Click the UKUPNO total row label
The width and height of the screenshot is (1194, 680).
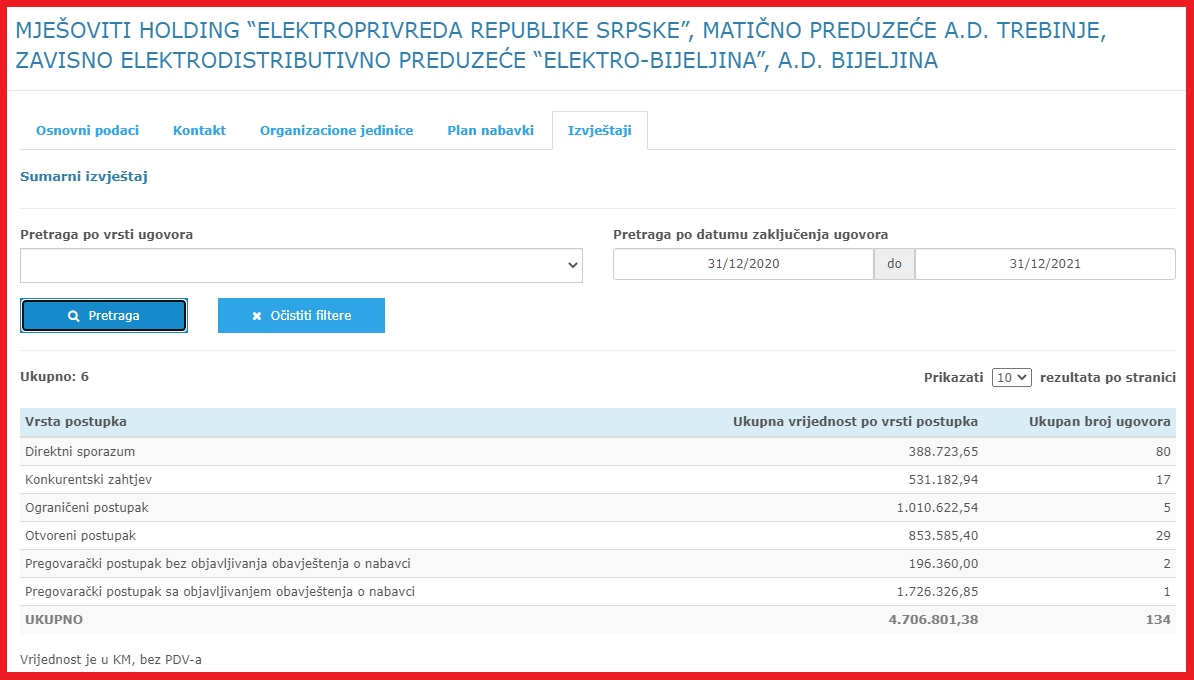[x=54, y=620]
